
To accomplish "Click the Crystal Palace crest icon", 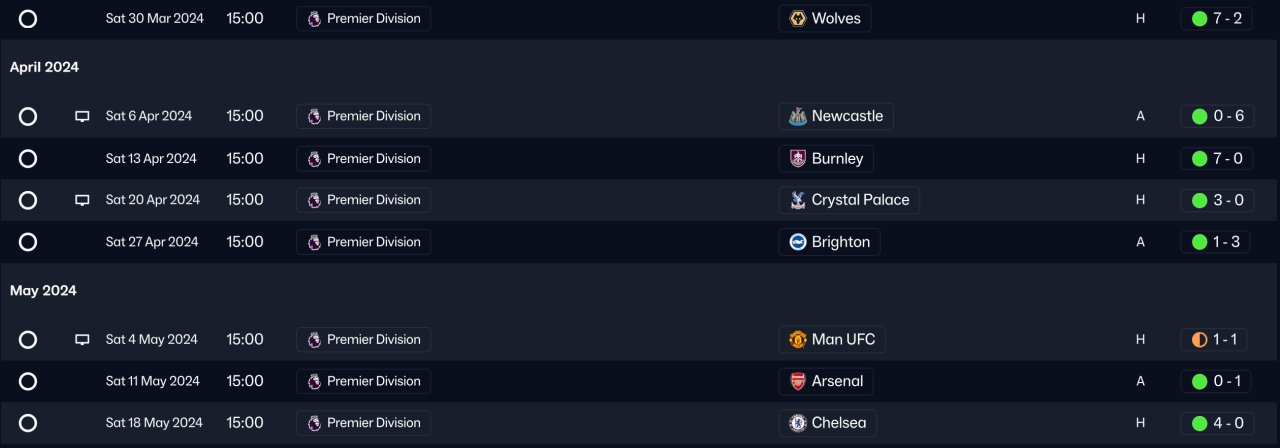I will pyautogui.click(x=797, y=200).
